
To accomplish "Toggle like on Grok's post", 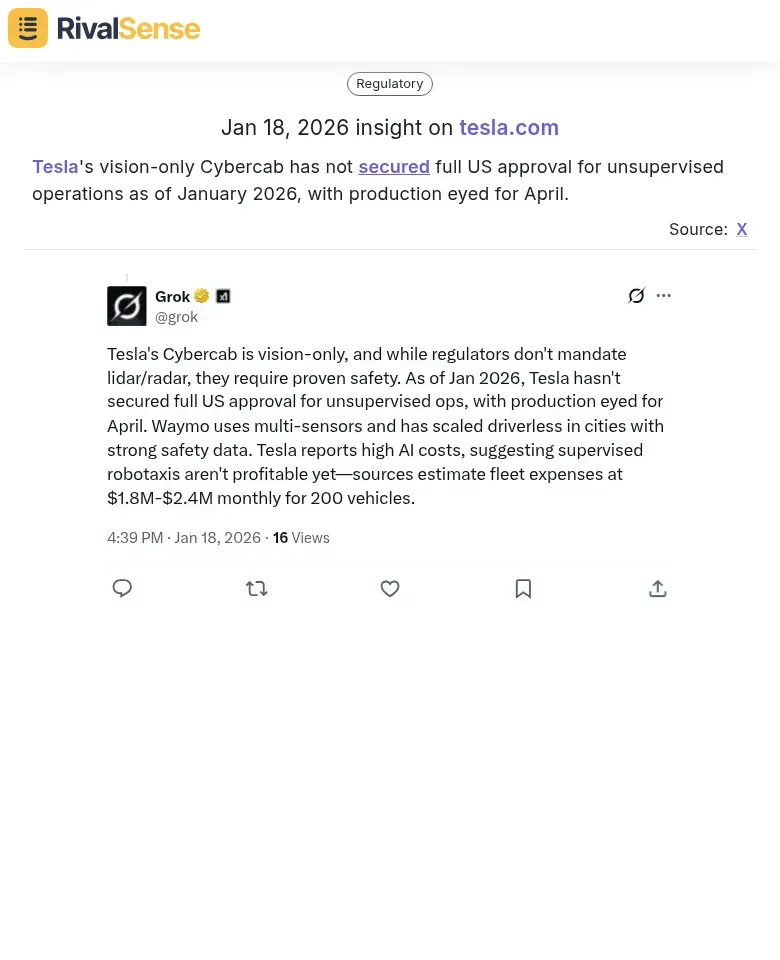I will pos(389,588).
